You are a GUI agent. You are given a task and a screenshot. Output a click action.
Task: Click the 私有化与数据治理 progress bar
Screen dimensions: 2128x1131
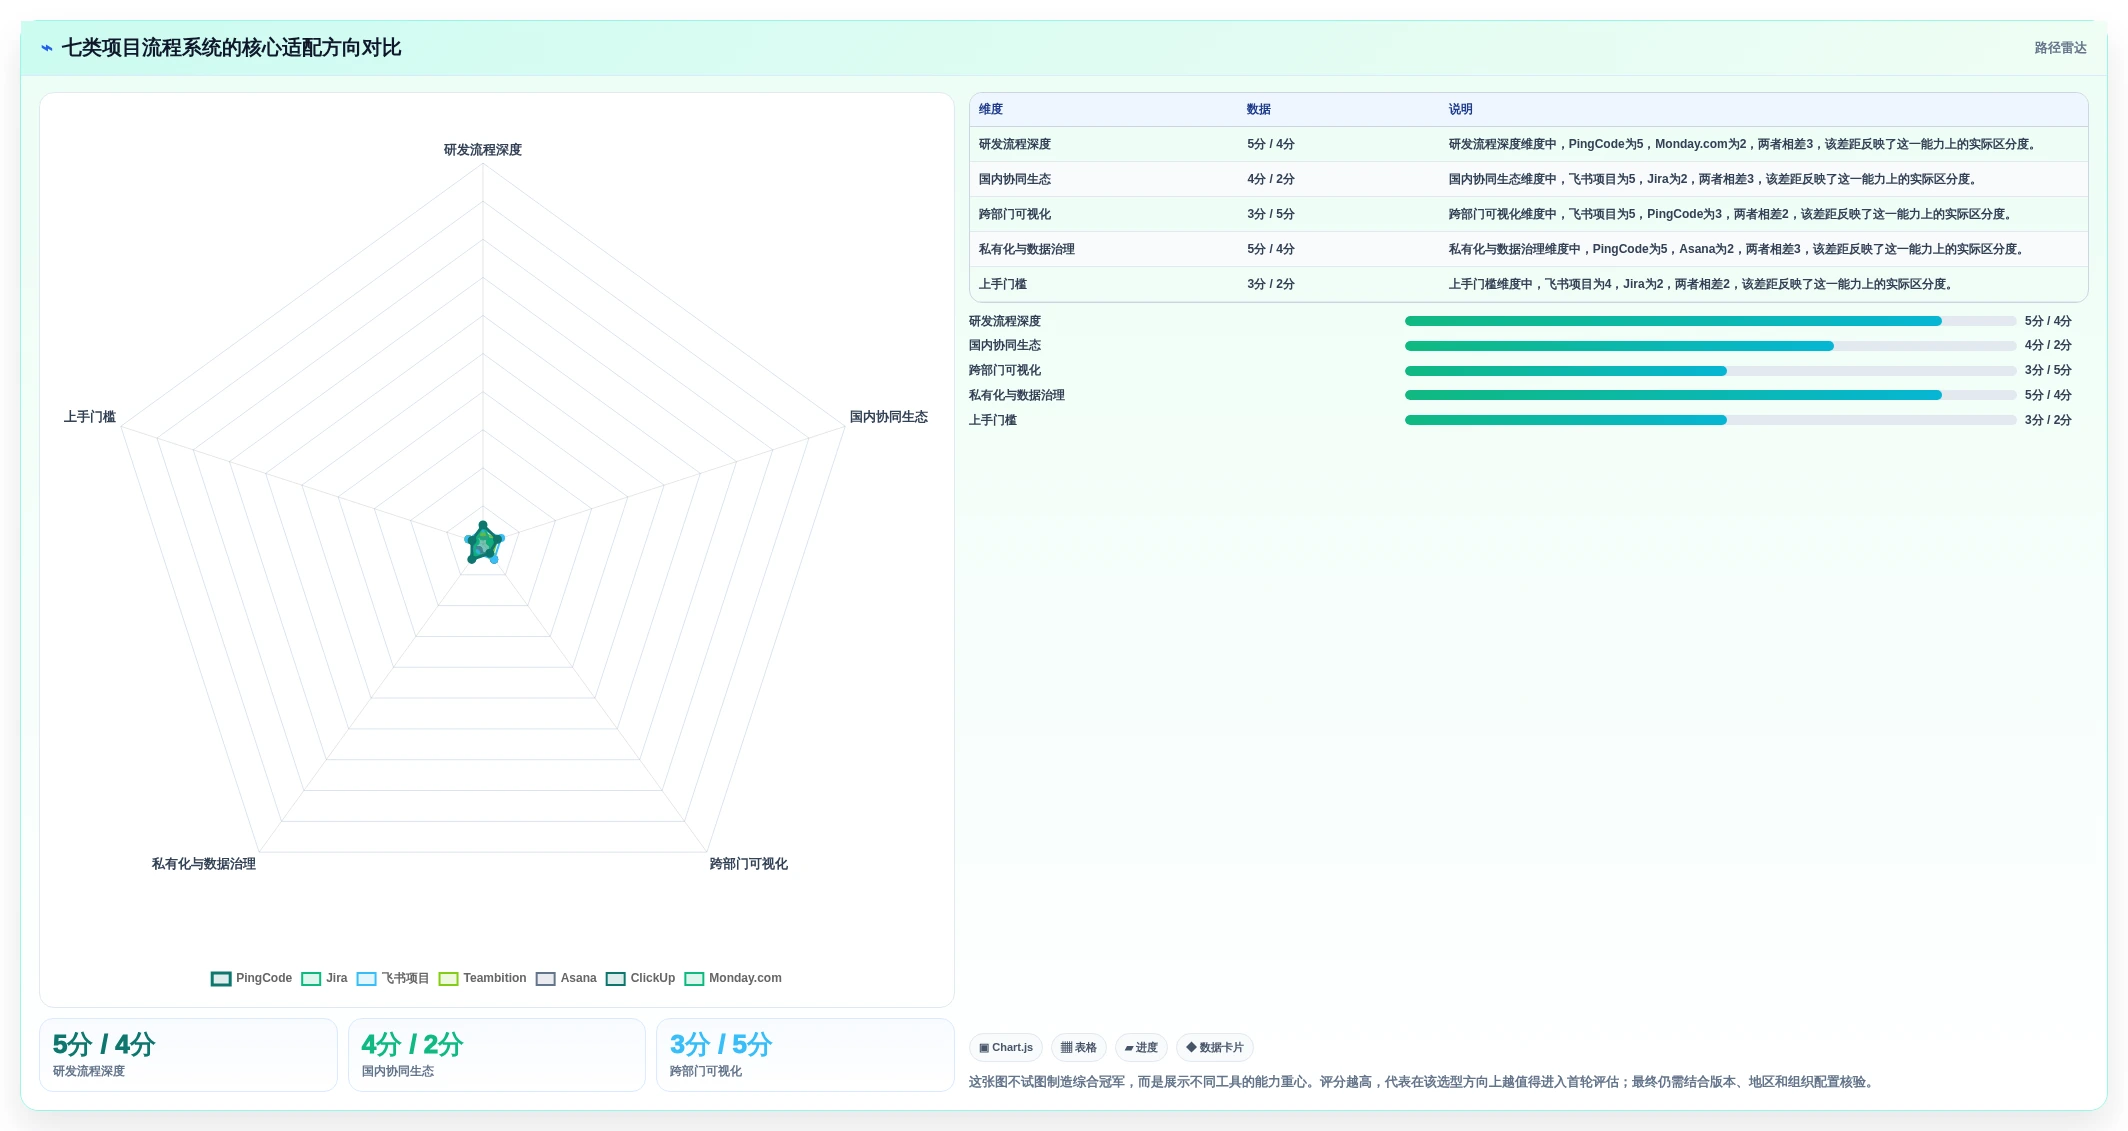[1710, 395]
